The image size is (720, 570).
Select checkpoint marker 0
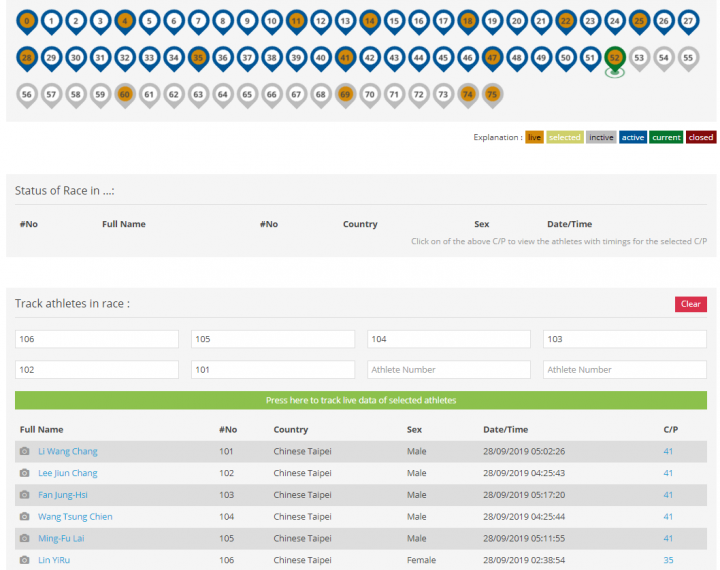click(27, 22)
